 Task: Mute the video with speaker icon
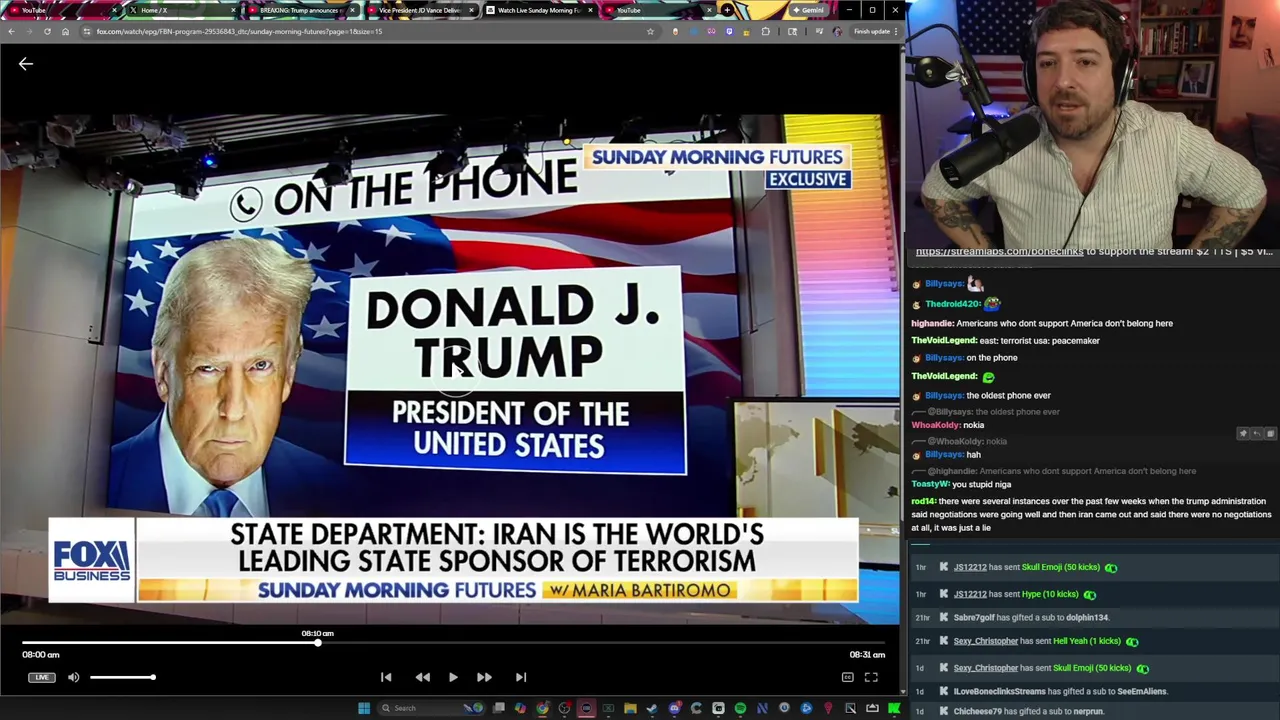(73, 677)
